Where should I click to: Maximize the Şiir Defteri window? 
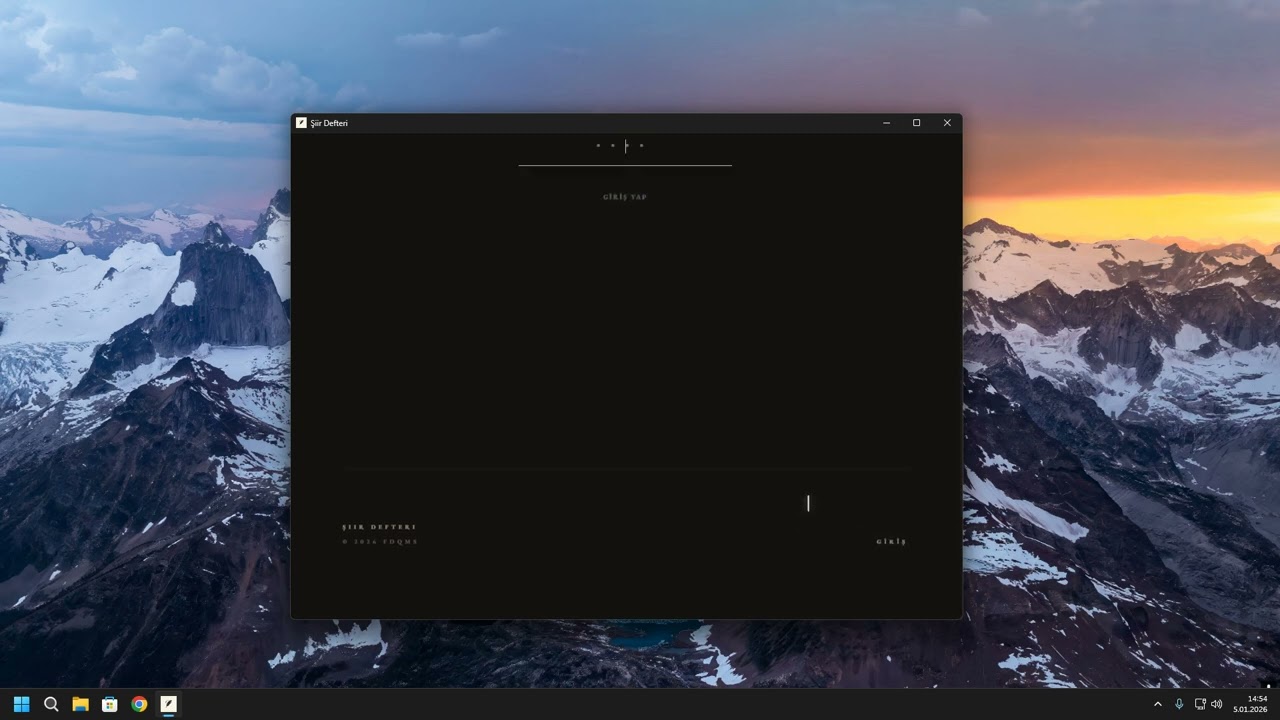tap(916, 123)
